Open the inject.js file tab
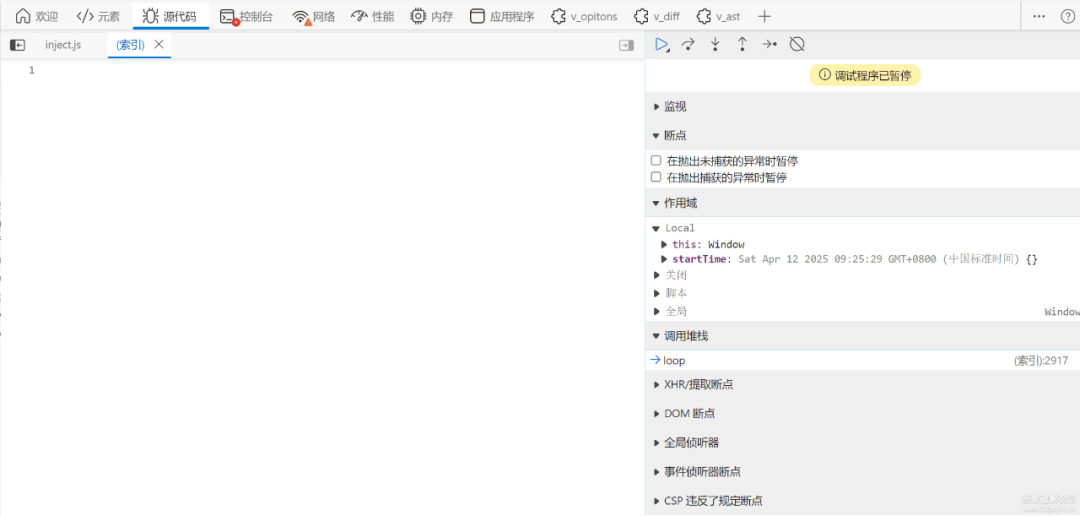Screen dimensions: 1080x516 click(63, 45)
